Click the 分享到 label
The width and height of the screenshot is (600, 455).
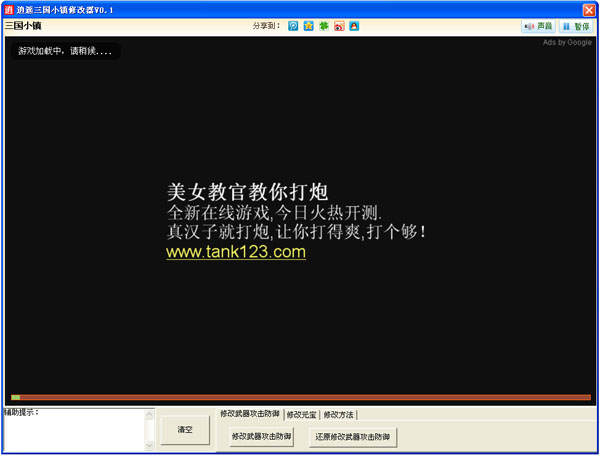[x=266, y=26]
